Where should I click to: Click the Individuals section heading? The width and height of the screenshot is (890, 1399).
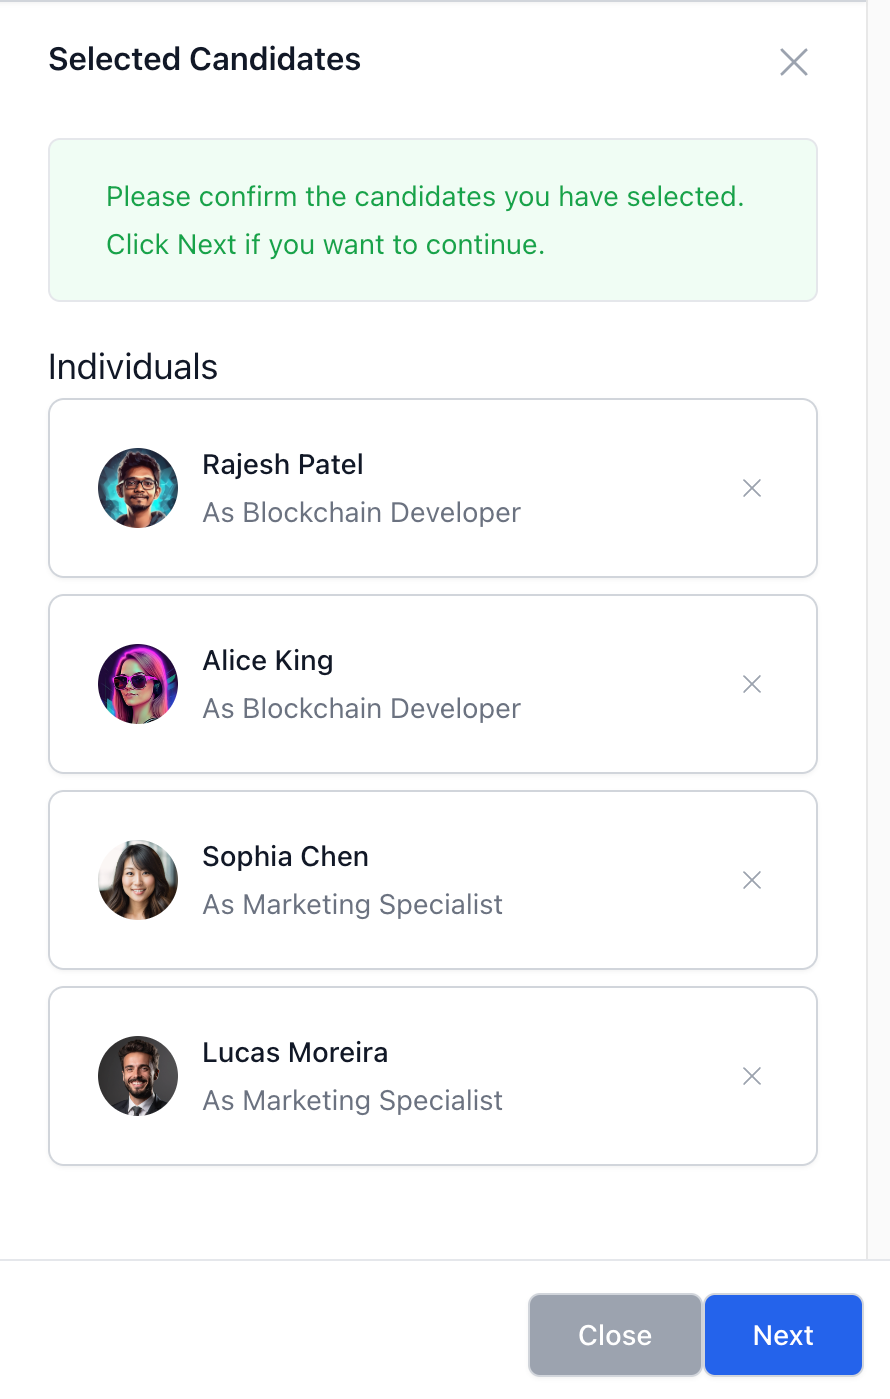click(133, 367)
